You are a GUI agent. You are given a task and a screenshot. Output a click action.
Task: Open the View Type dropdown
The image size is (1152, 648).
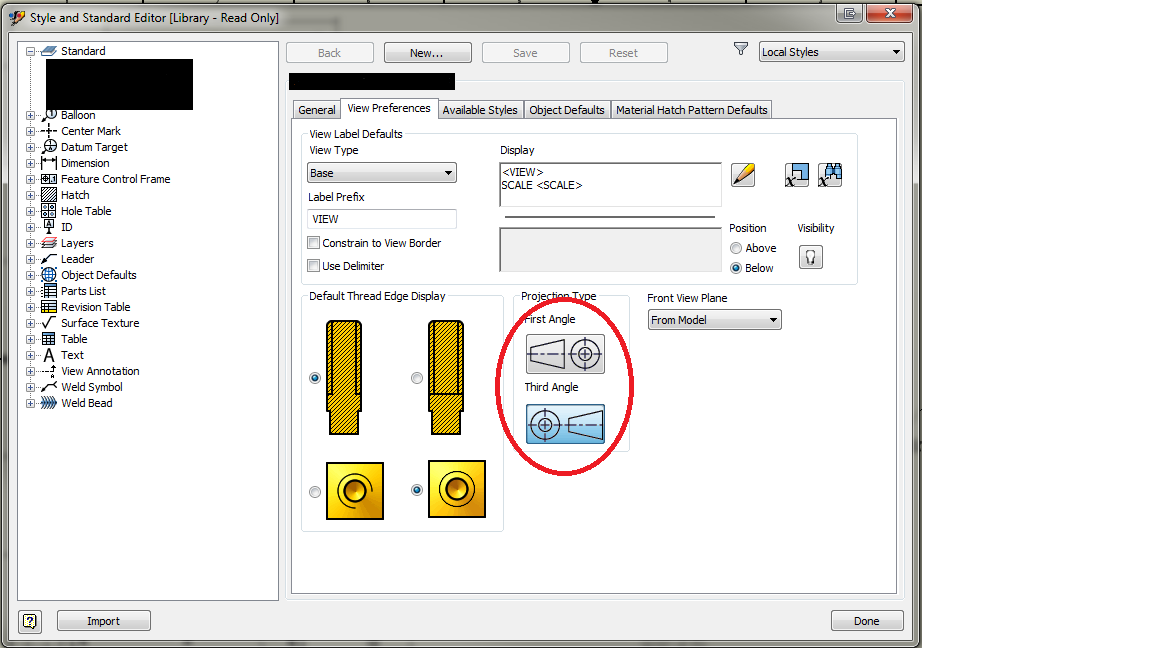450,172
